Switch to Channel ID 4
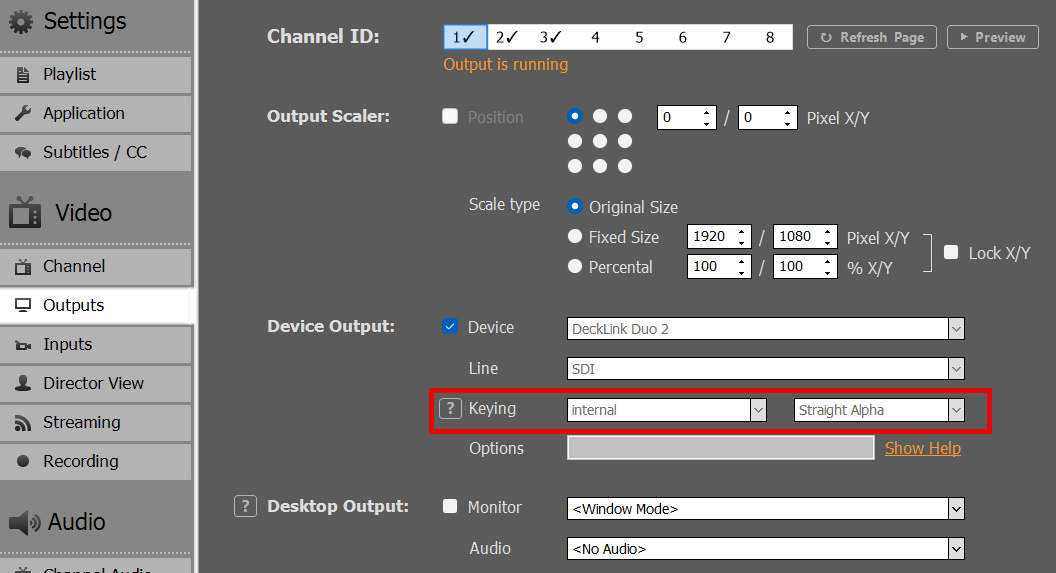The width and height of the screenshot is (1056, 573). (x=595, y=37)
